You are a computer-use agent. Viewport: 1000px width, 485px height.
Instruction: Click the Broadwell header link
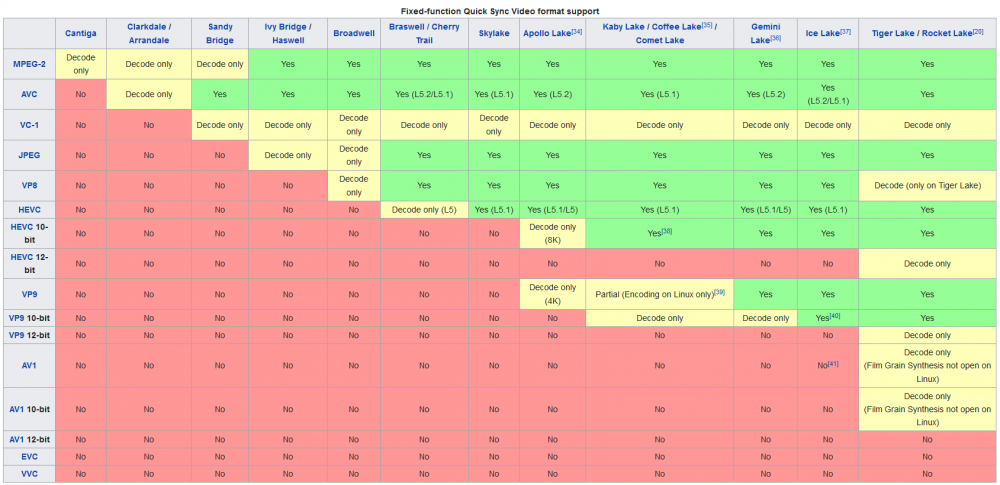pyautogui.click(x=353, y=33)
